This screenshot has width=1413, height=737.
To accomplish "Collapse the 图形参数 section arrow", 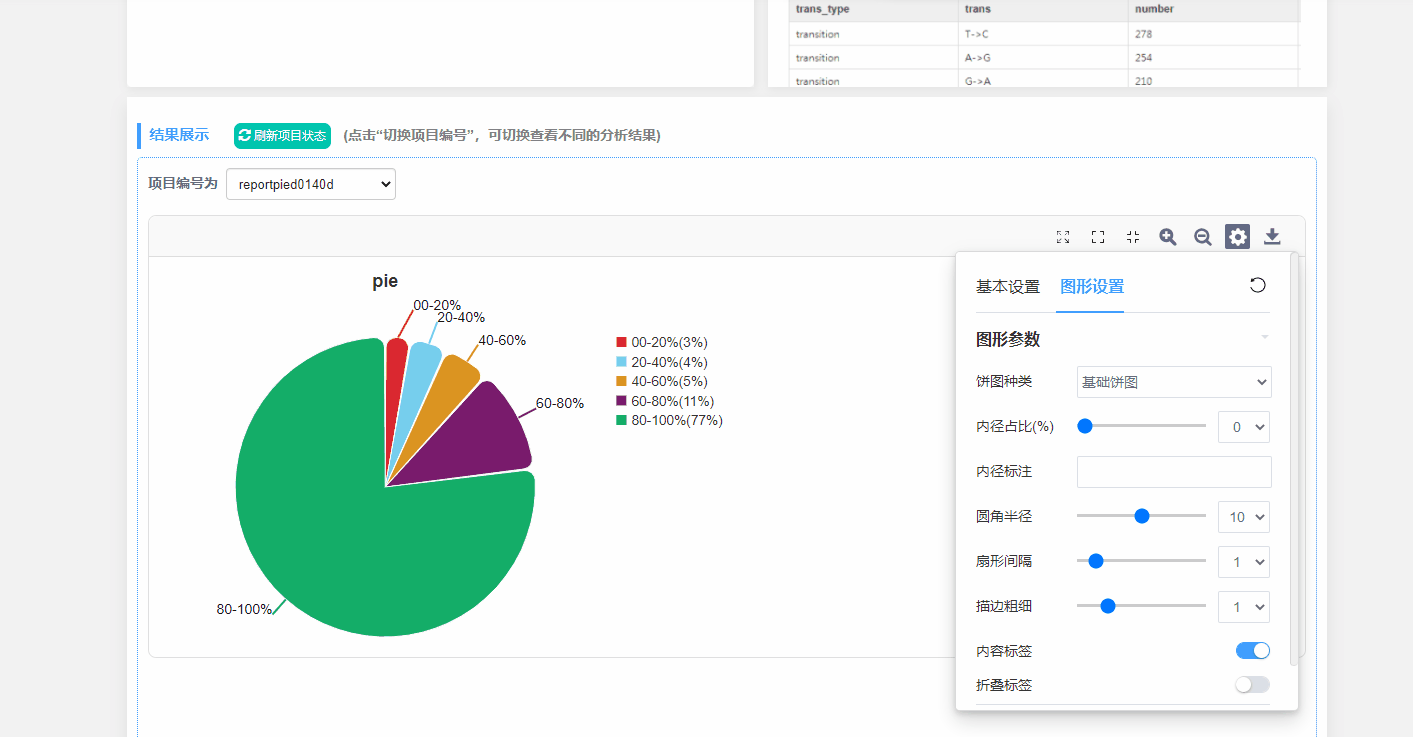I will point(1265,338).
